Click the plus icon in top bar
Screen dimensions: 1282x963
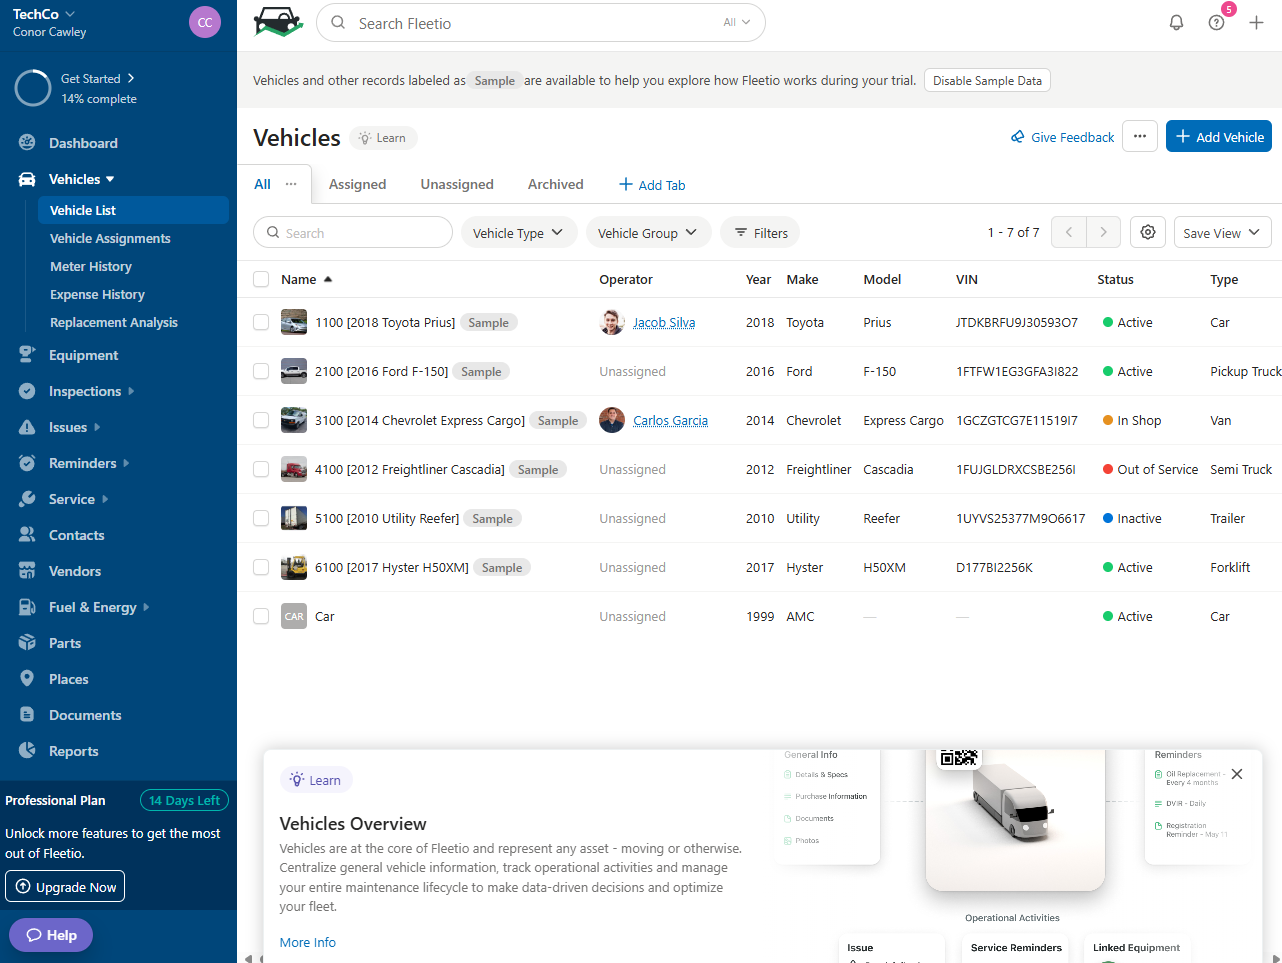pyautogui.click(x=1256, y=23)
